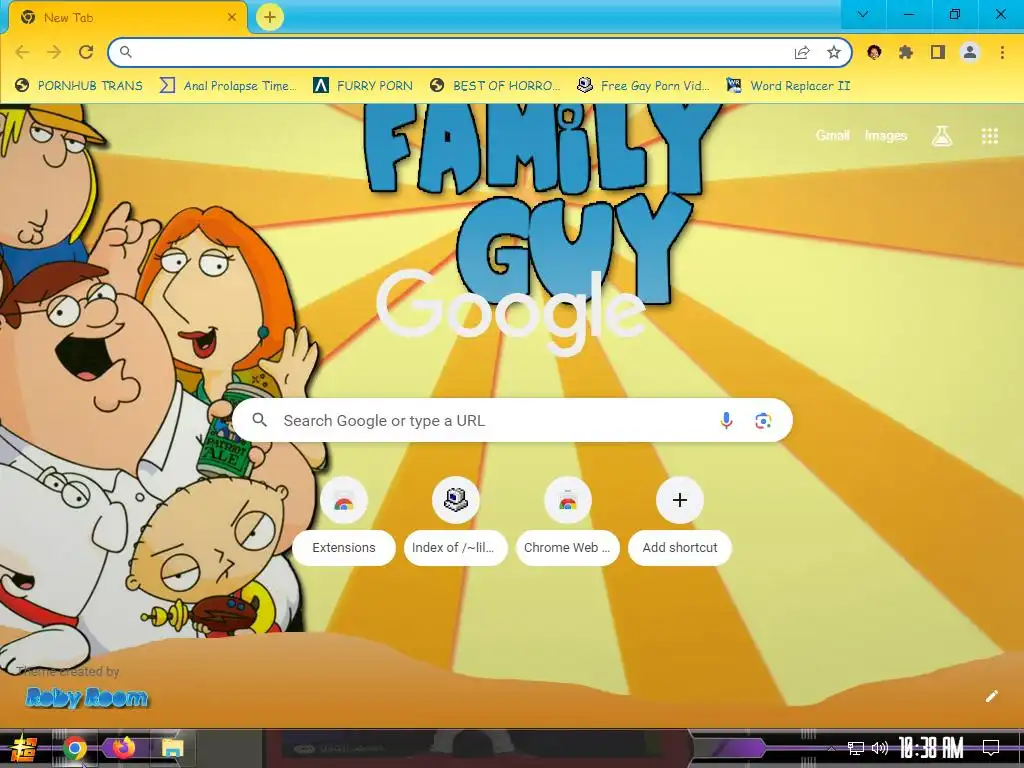Image resolution: width=1024 pixels, height=768 pixels.
Task: Bookmark this tab with the star icon
Action: (834, 52)
